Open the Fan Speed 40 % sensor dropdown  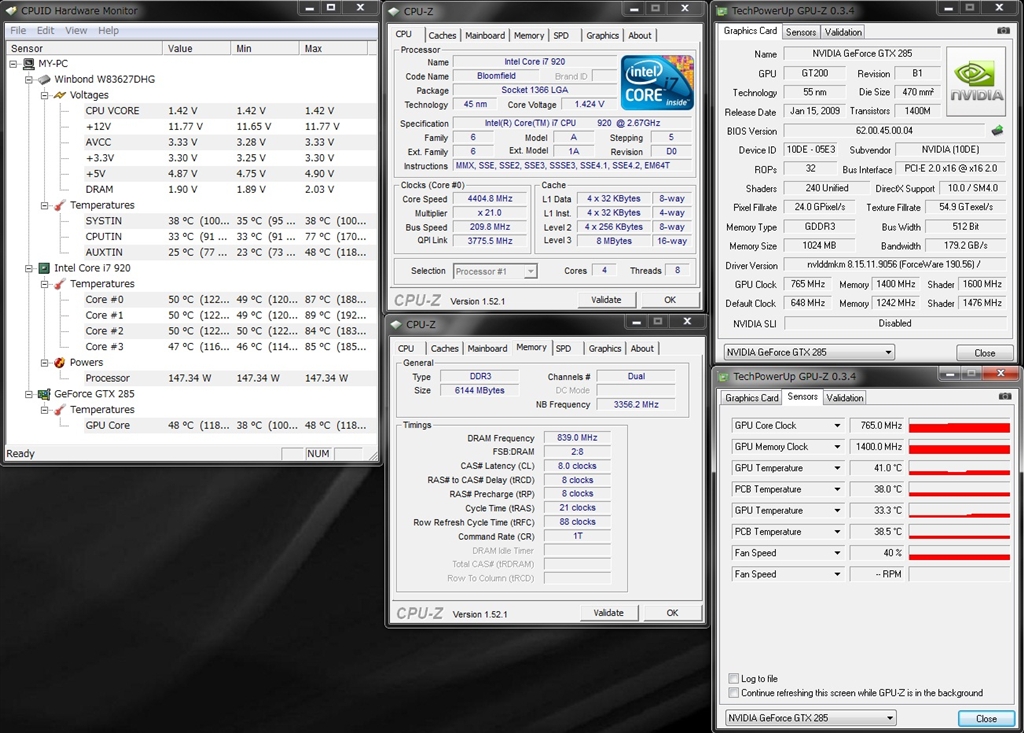click(x=837, y=553)
